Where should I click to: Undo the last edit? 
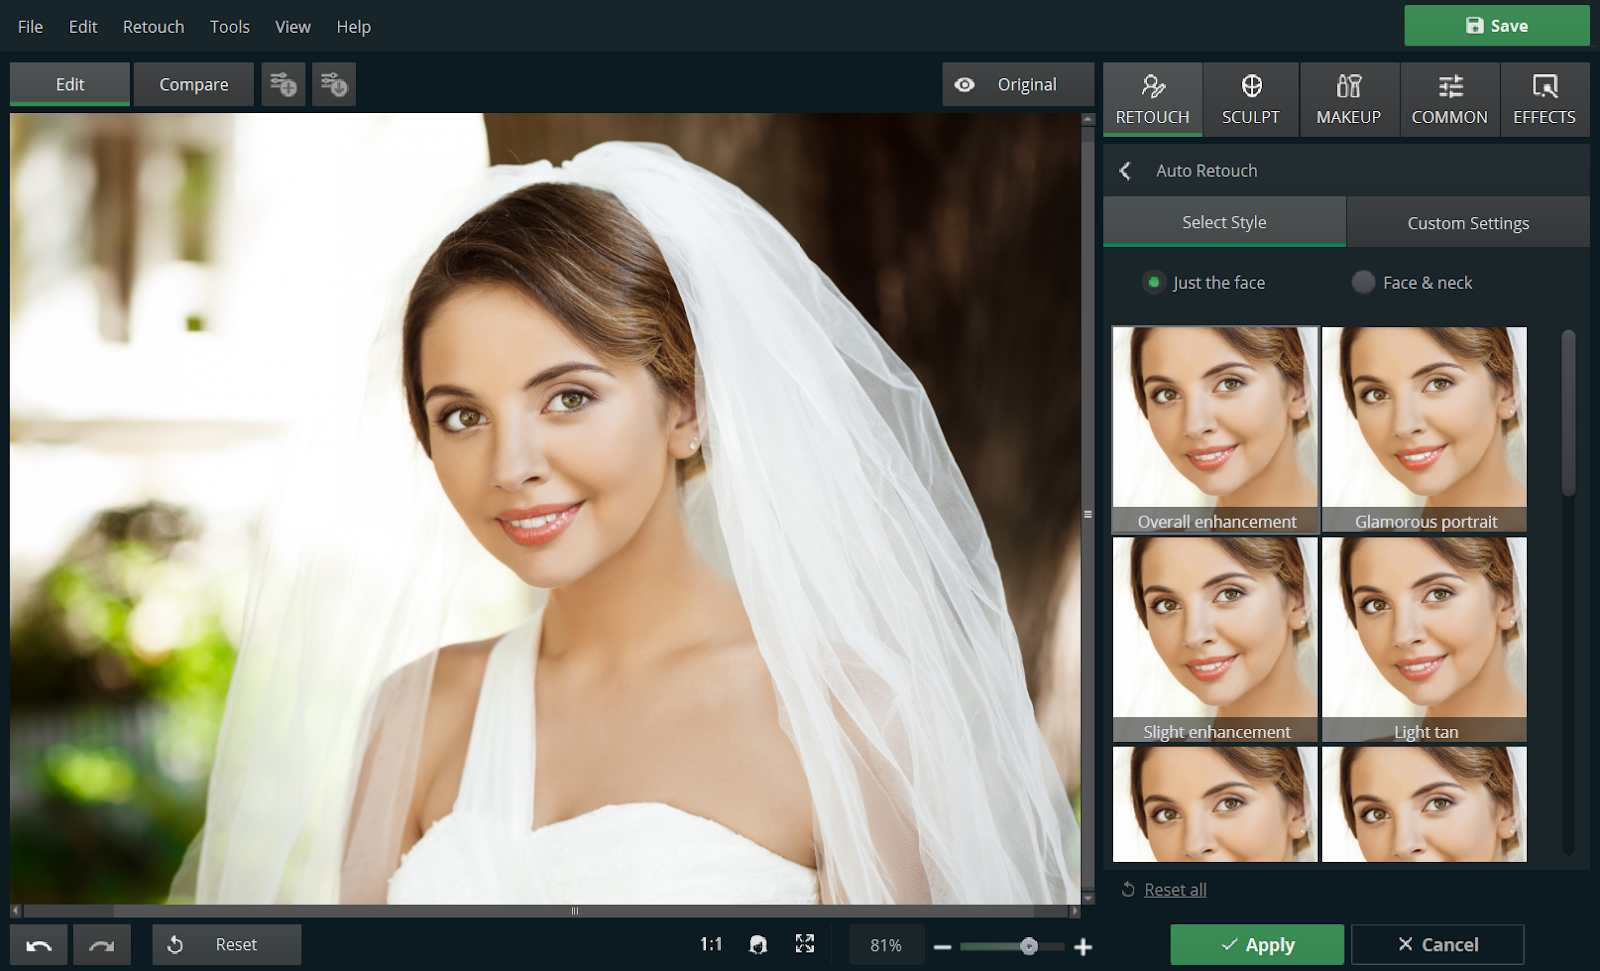pyautogui.click(x=38, y=944)
